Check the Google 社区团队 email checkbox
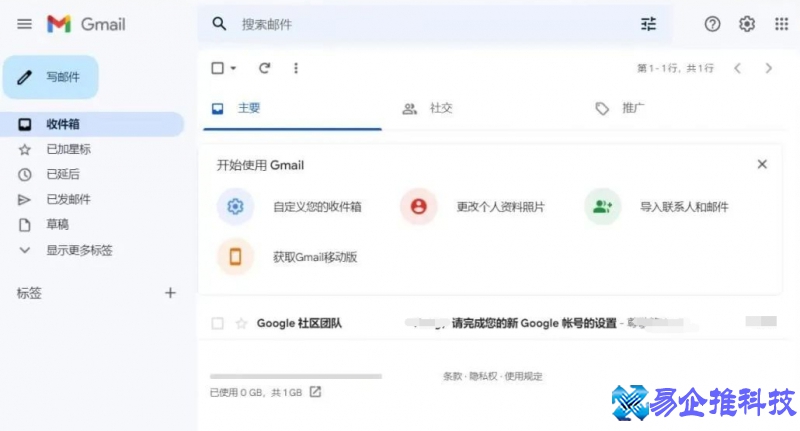 [217, 323]
